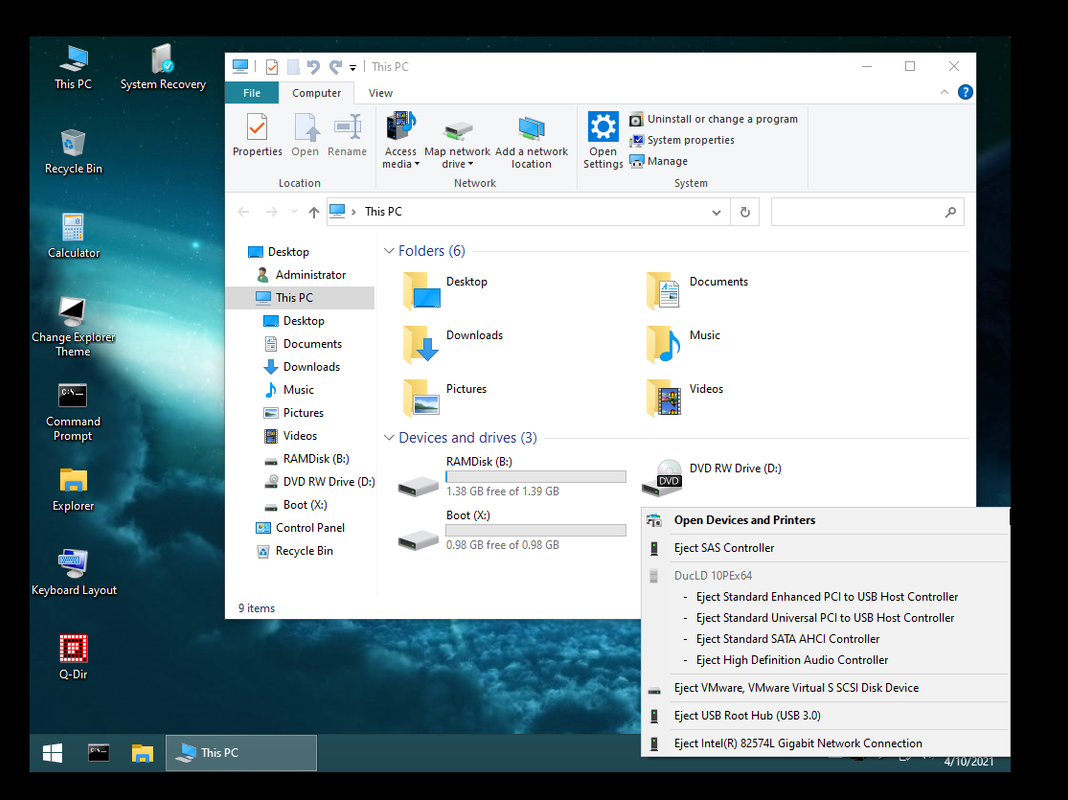Viewport: 1068px width, 800px height.
Task: Select the Downloads folder in Folders group
Action: coord(453,344)
